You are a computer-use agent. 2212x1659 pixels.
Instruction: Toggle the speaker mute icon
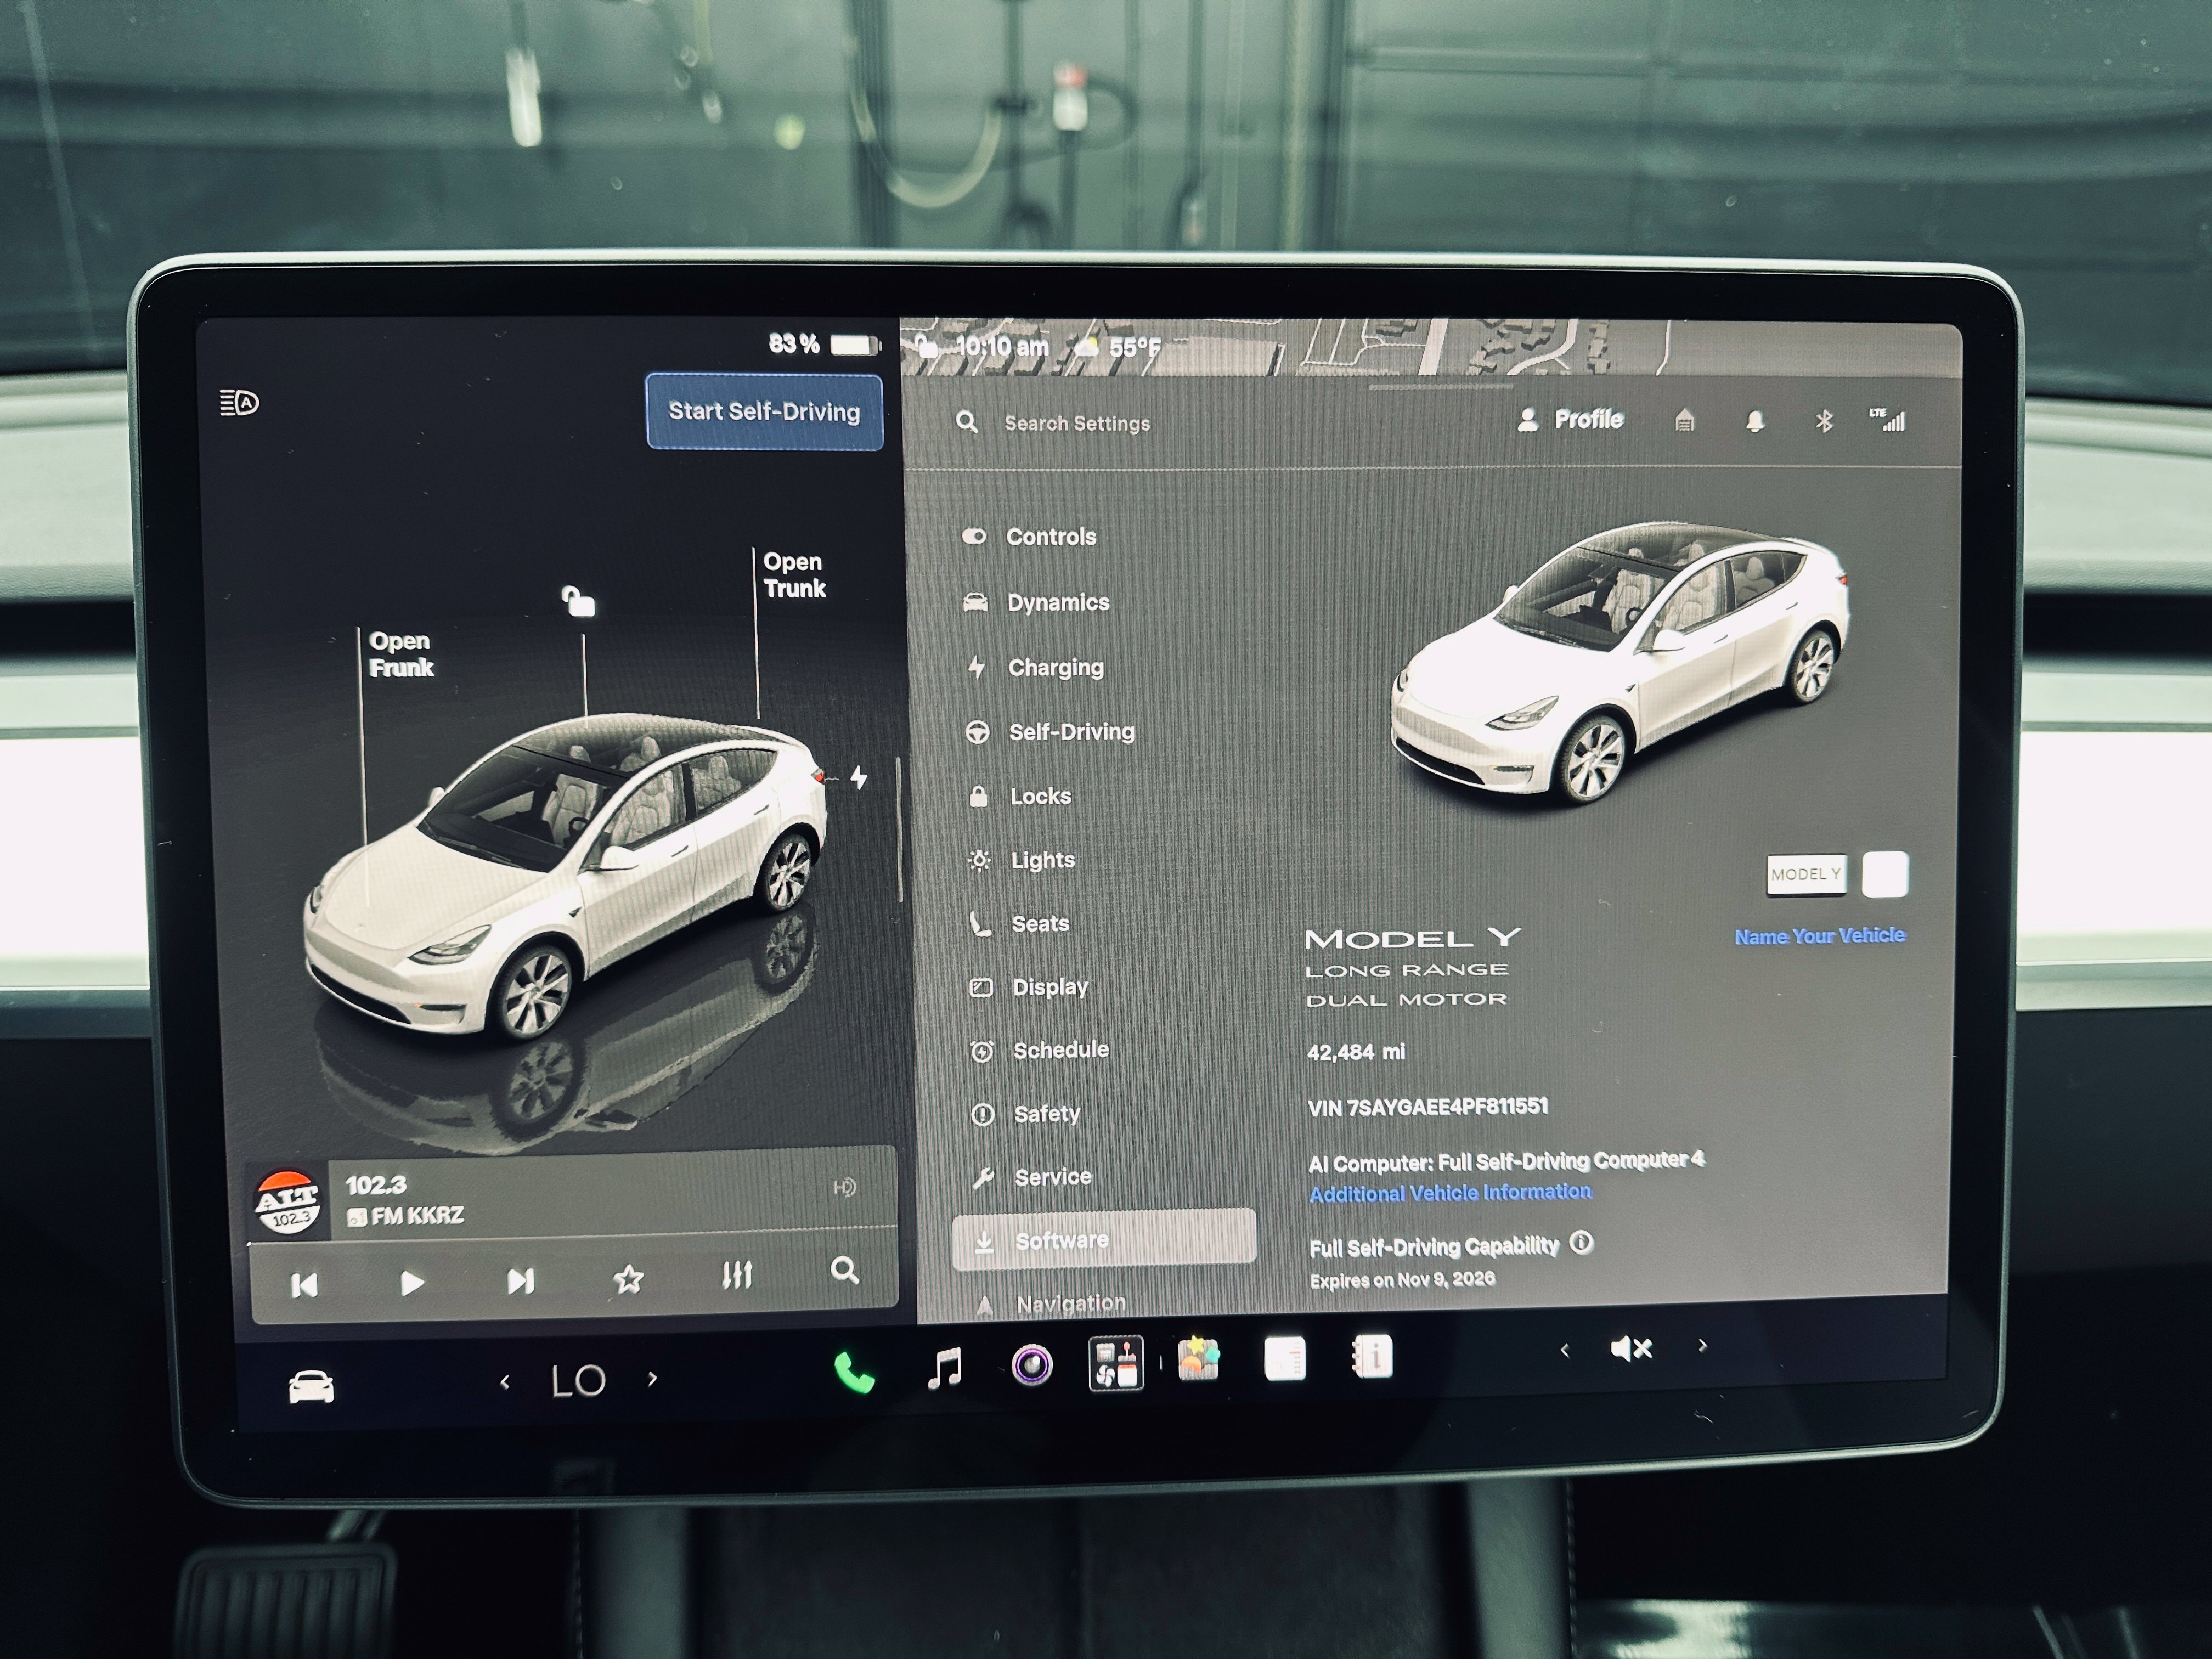point(1631,1349)
